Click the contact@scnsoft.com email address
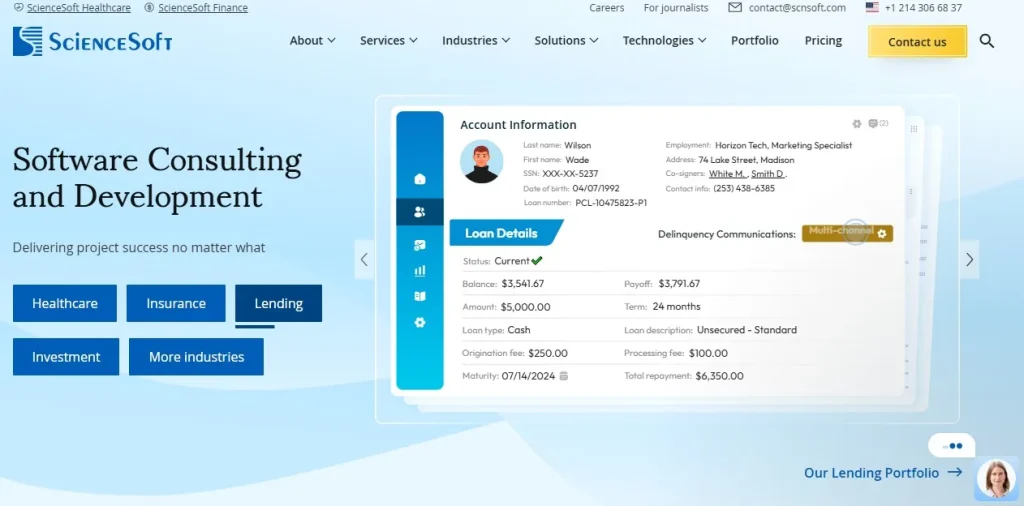This screenshot has height=506, width=1024. click(797, 8)
